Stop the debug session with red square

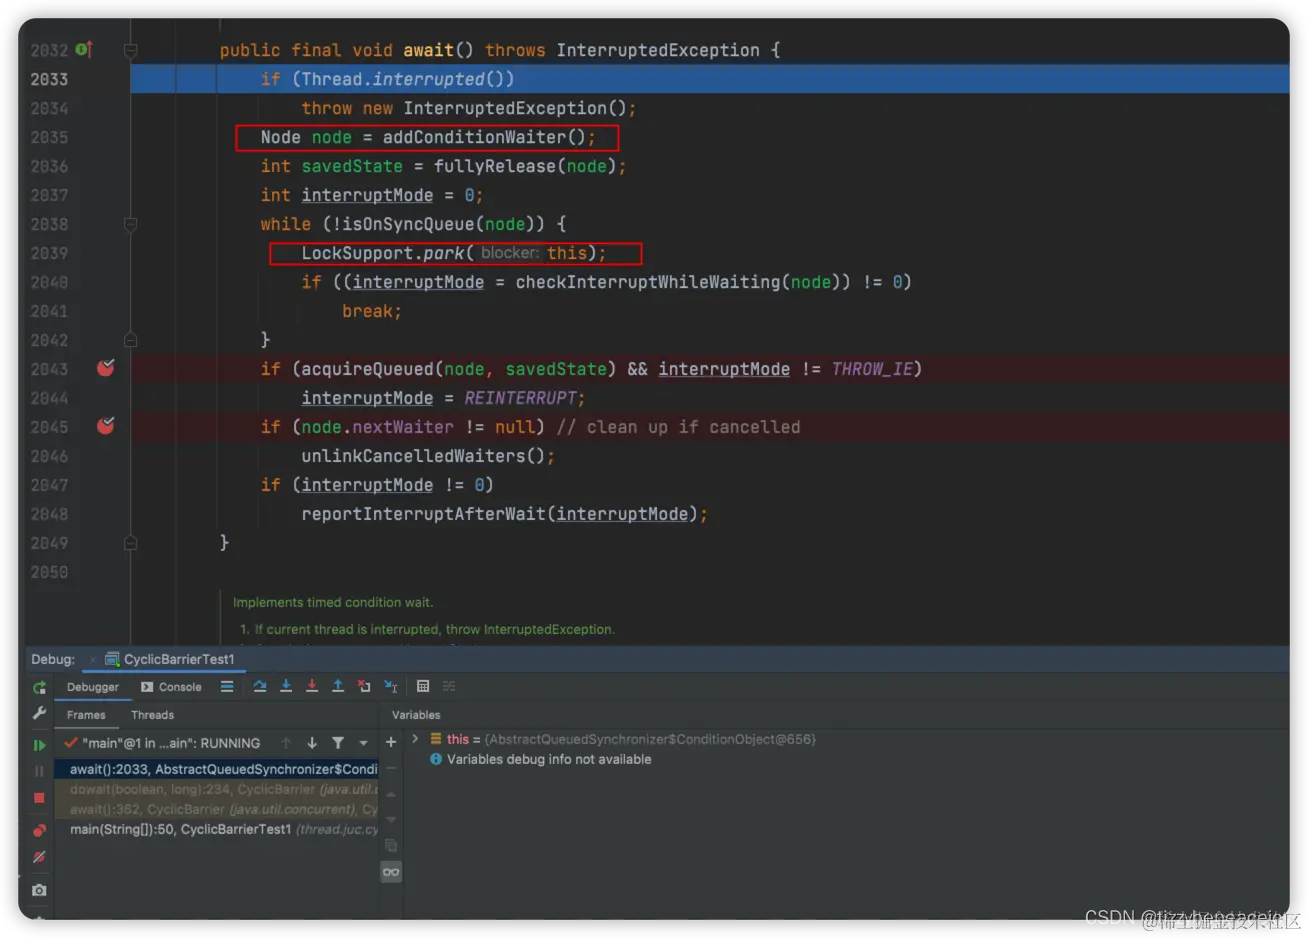[x=39, y=798]
